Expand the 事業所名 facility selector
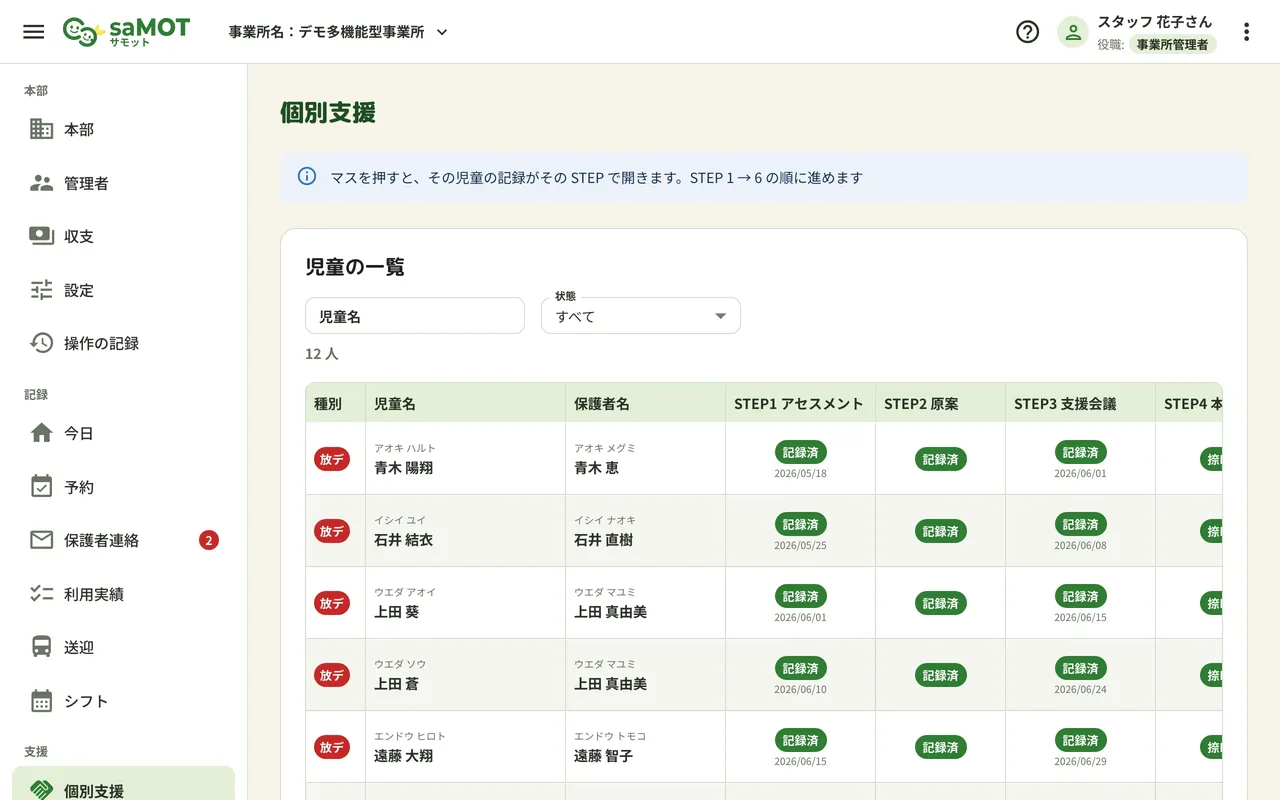Image resolution: width=1280 pixels, height=800 pixels. 338,32
